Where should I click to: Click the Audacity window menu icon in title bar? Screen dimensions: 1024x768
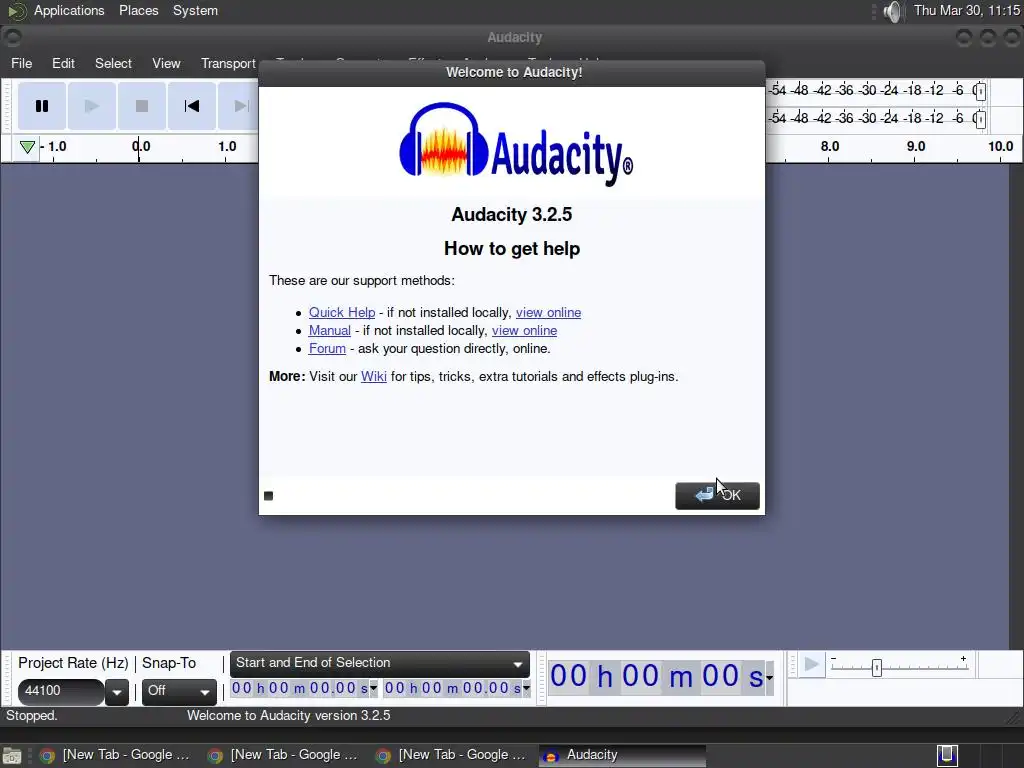click(12, 37)
